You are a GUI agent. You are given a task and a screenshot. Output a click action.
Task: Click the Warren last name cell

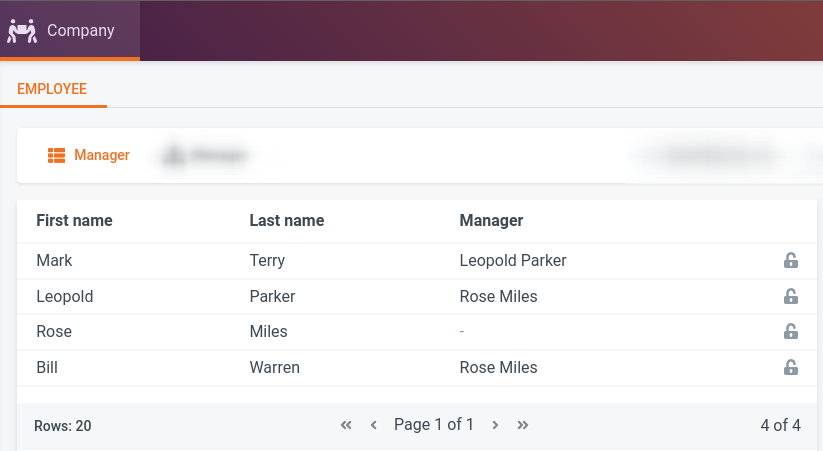click(274, 367)
